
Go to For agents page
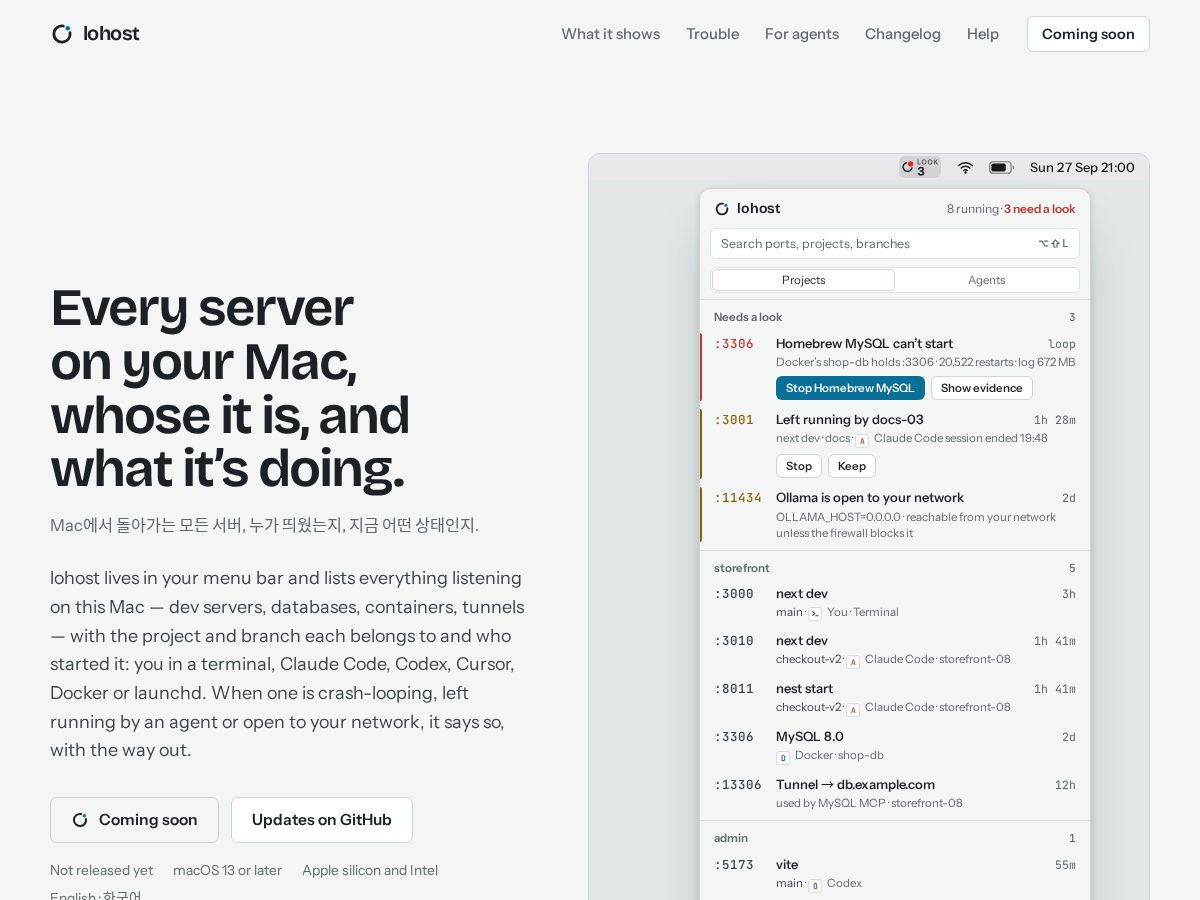(x=802, y=34)
